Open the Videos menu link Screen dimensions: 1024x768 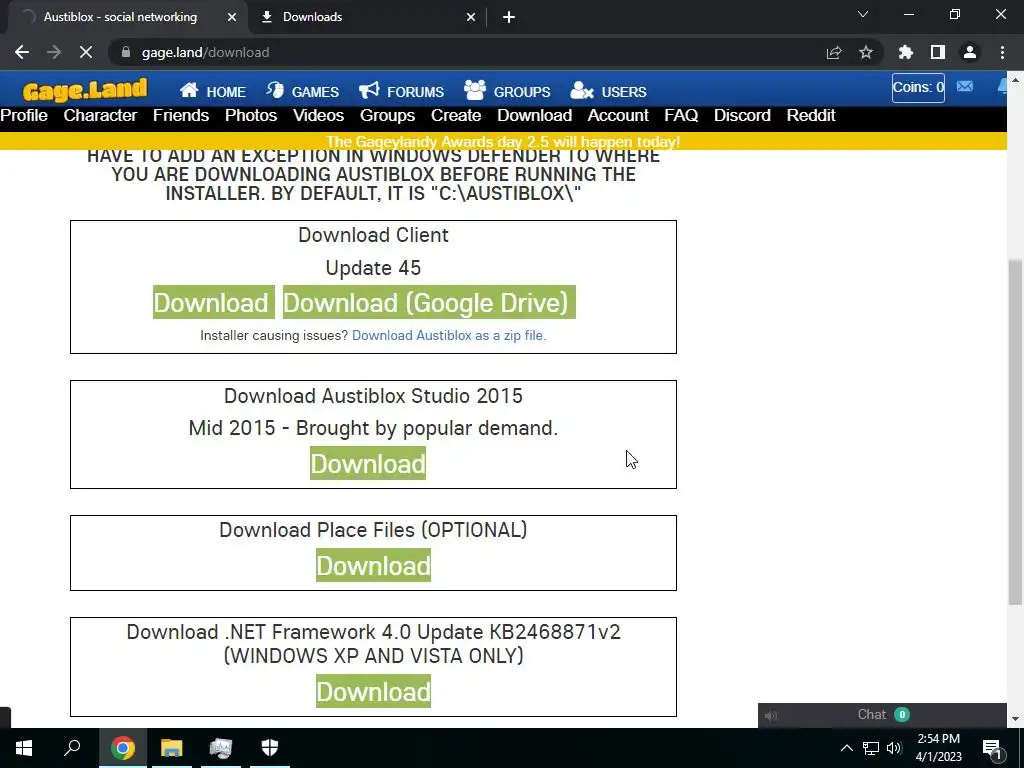click(318, 116)
